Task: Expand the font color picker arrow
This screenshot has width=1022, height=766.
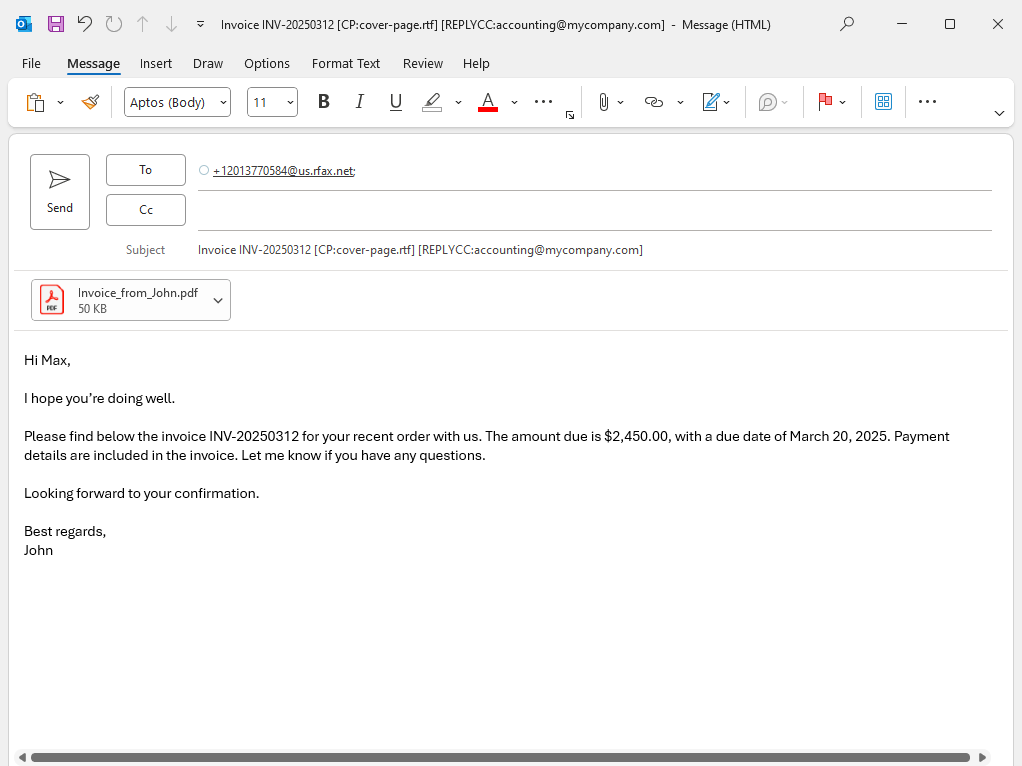Action: (514, 102)
